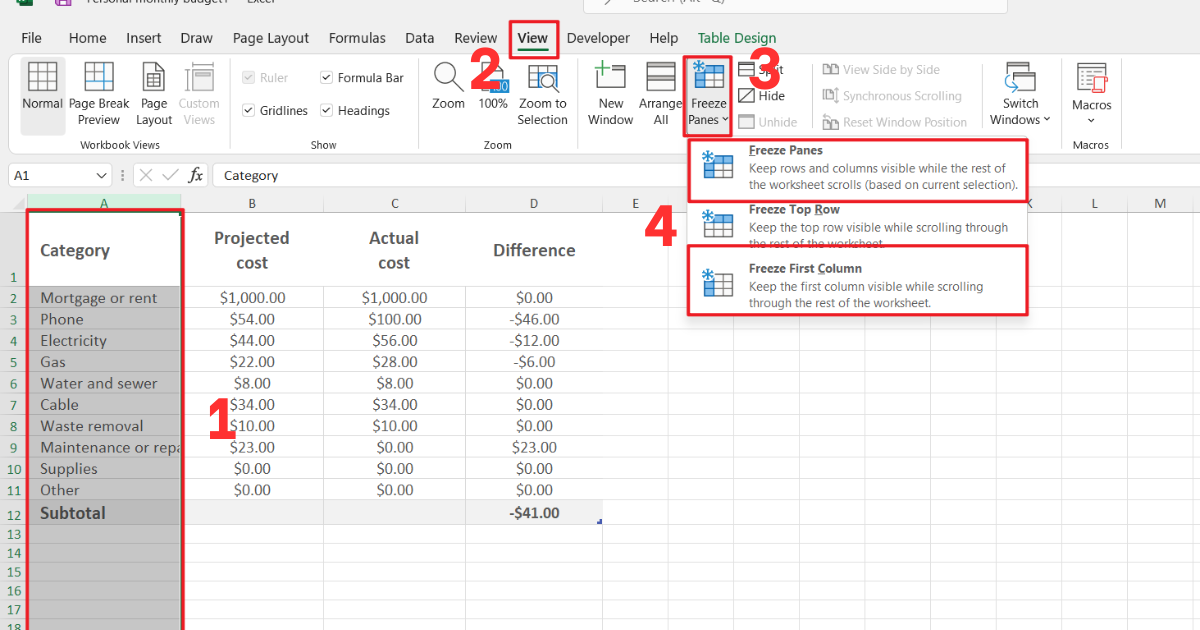1200x630 pixels.
Task: Confirm formula bar entry (check)
Action: [171, 175]
